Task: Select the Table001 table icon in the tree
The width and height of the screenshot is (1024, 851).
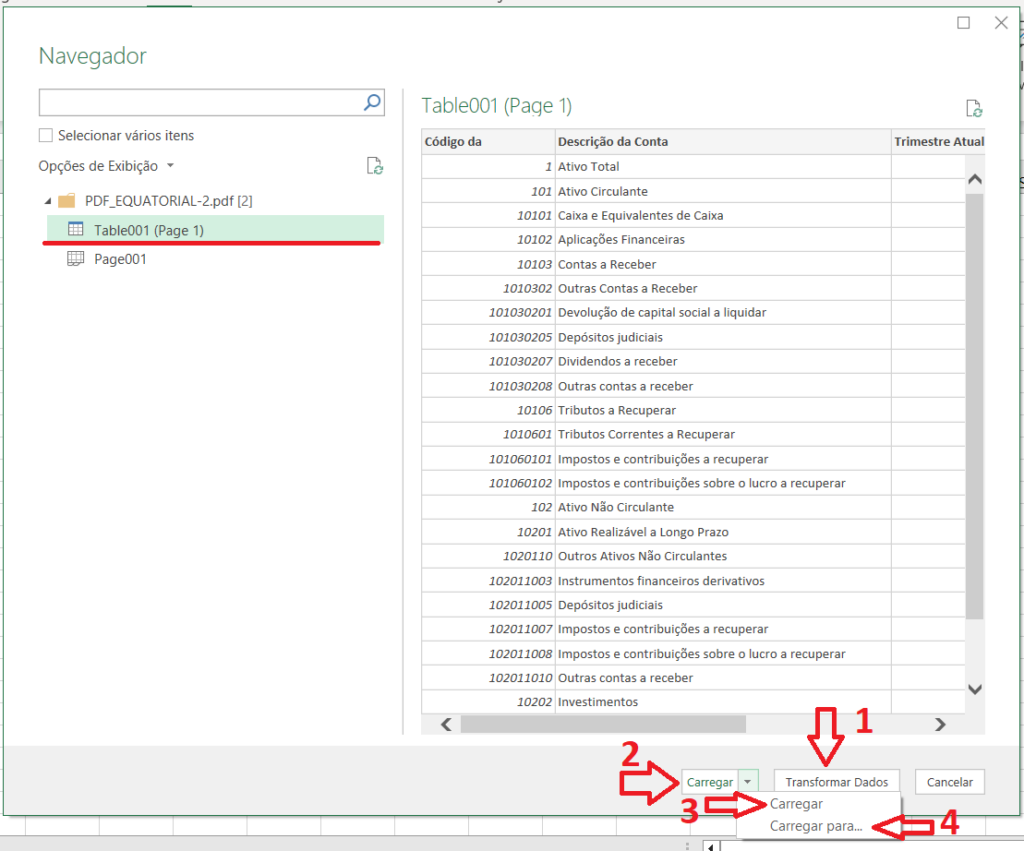Action: [x=74, y=230]
